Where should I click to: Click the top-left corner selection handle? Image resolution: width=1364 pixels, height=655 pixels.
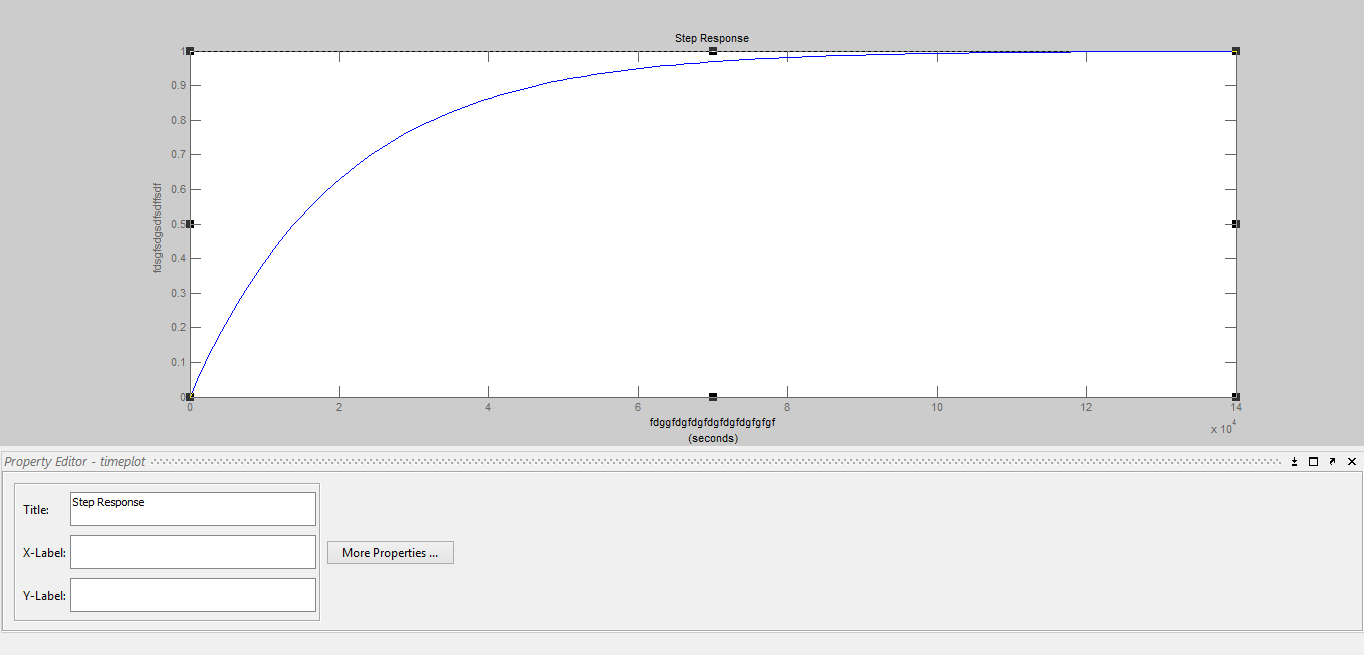click(190, 51)
